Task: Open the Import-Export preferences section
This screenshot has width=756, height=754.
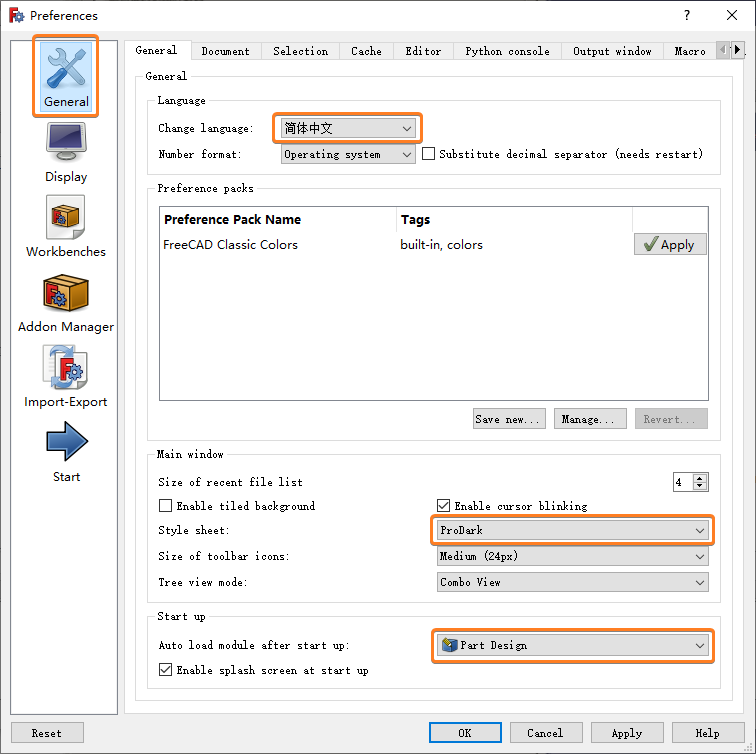Action: pos(66,377)
